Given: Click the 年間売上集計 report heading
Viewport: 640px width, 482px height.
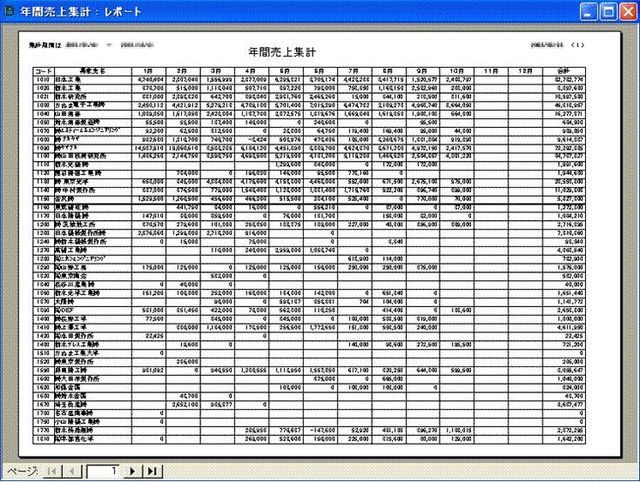Looking at the screenshot, I should pos(282,52).
